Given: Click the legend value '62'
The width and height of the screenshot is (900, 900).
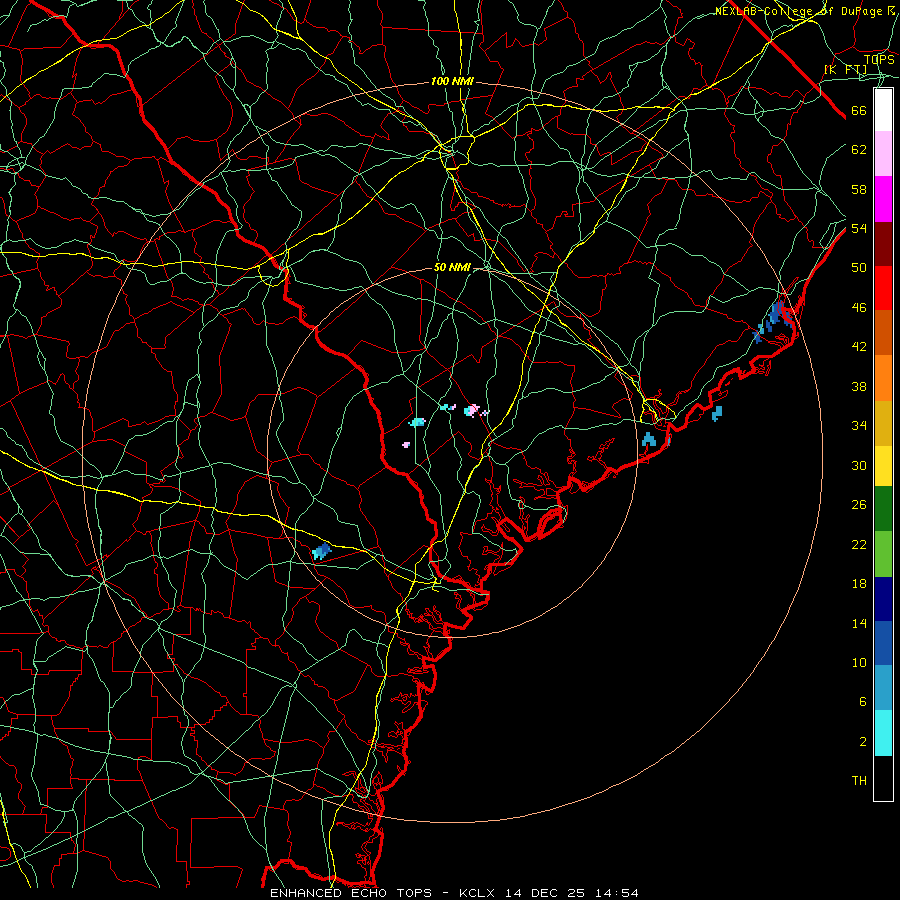Looking at the screenshot, I should click(x=859, y=150).
